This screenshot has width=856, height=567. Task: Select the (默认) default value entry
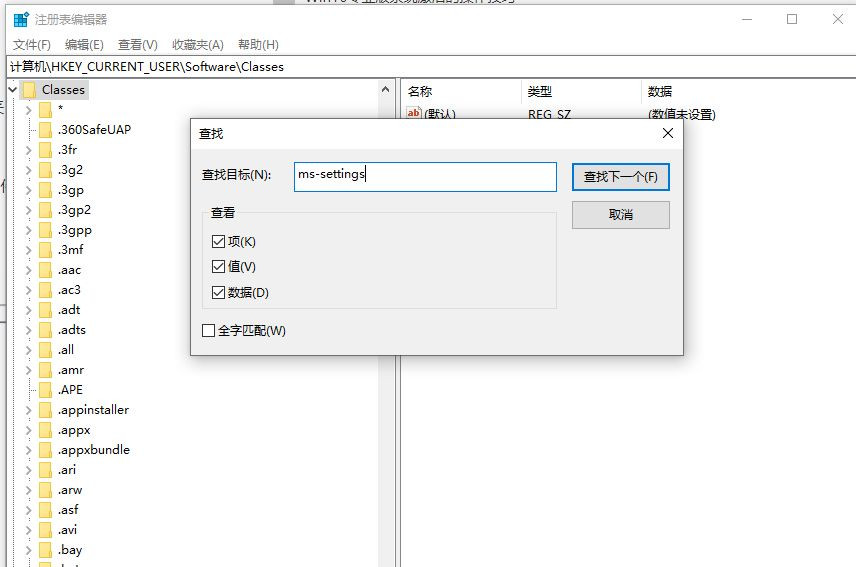click(431, 114)
